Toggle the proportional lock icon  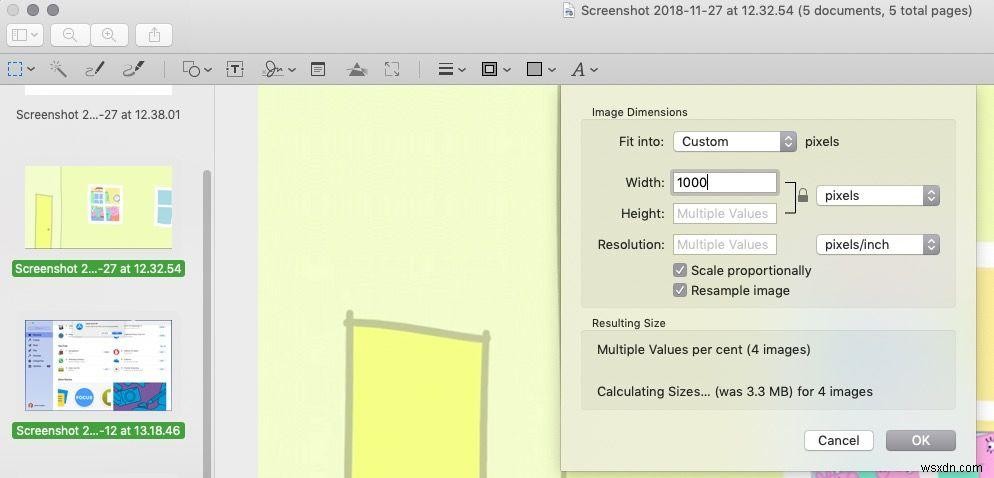pyautogui.click(x=803, y=195)
